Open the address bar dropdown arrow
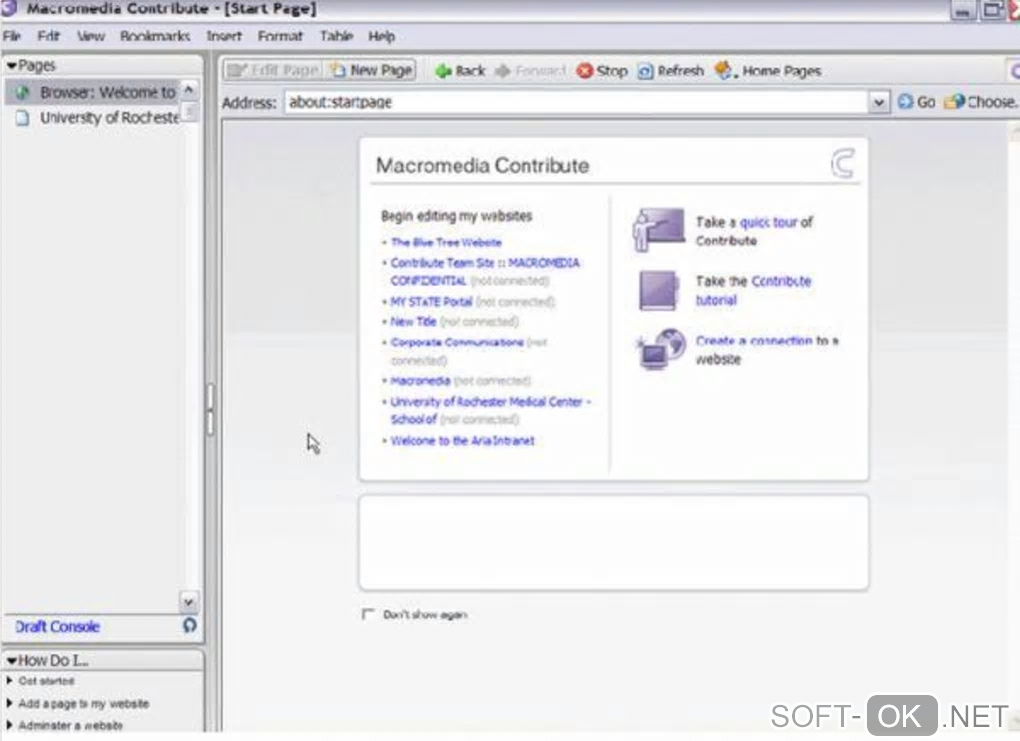 [x=879, y=102]
